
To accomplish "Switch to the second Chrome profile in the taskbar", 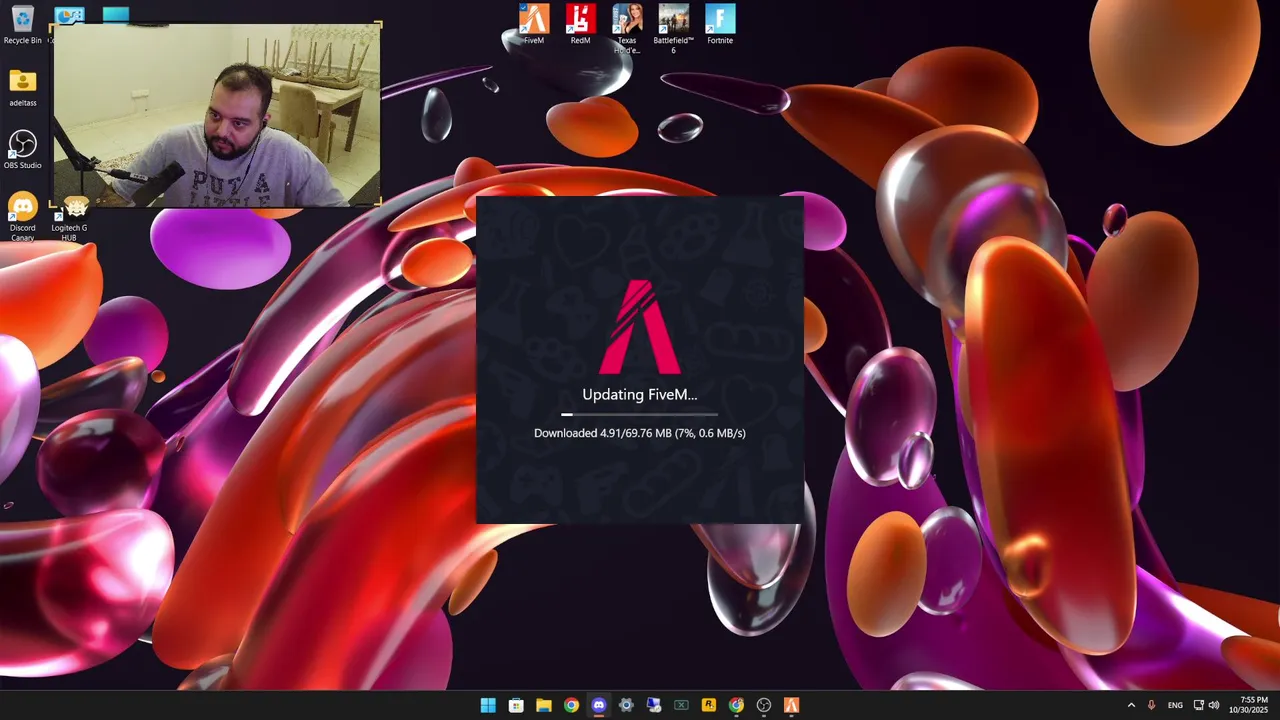I will click(x=736, y=705).
